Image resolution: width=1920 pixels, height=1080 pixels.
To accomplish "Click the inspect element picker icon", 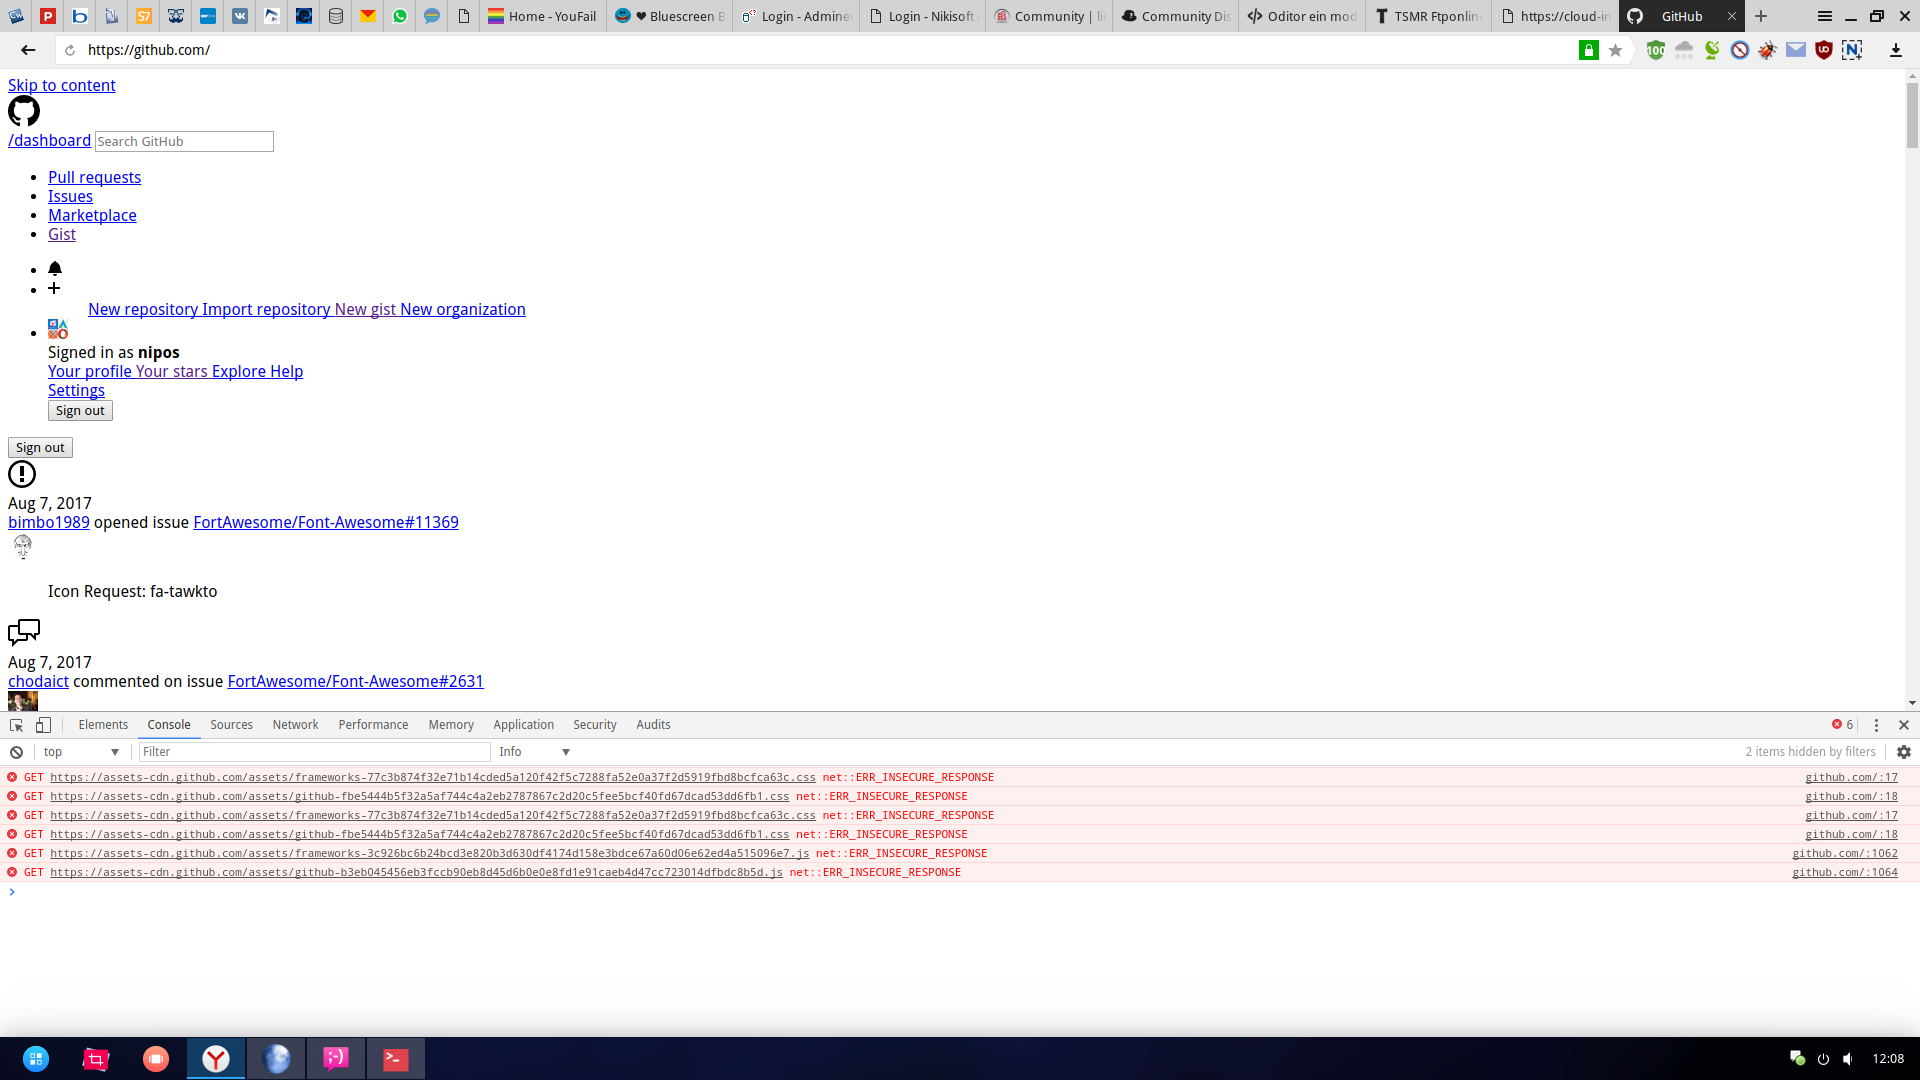I will point(16,725).
